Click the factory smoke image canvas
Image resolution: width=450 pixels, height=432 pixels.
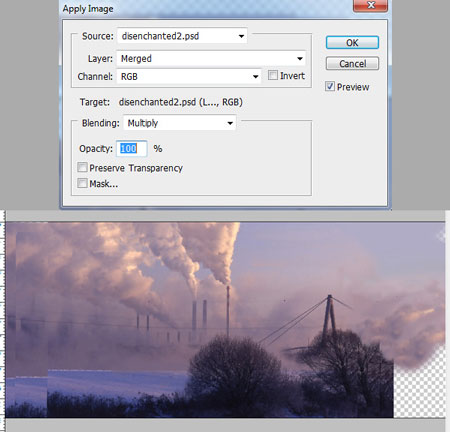point(225,320)
